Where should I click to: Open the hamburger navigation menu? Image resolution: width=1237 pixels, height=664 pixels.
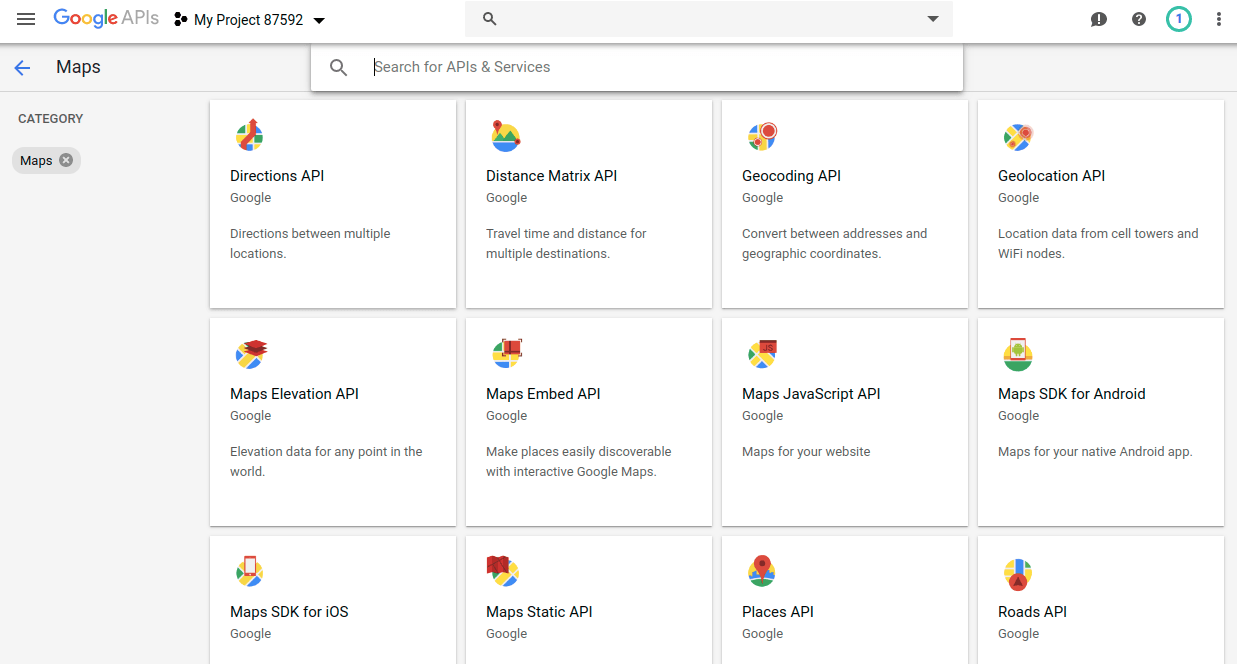coord(26,19)
